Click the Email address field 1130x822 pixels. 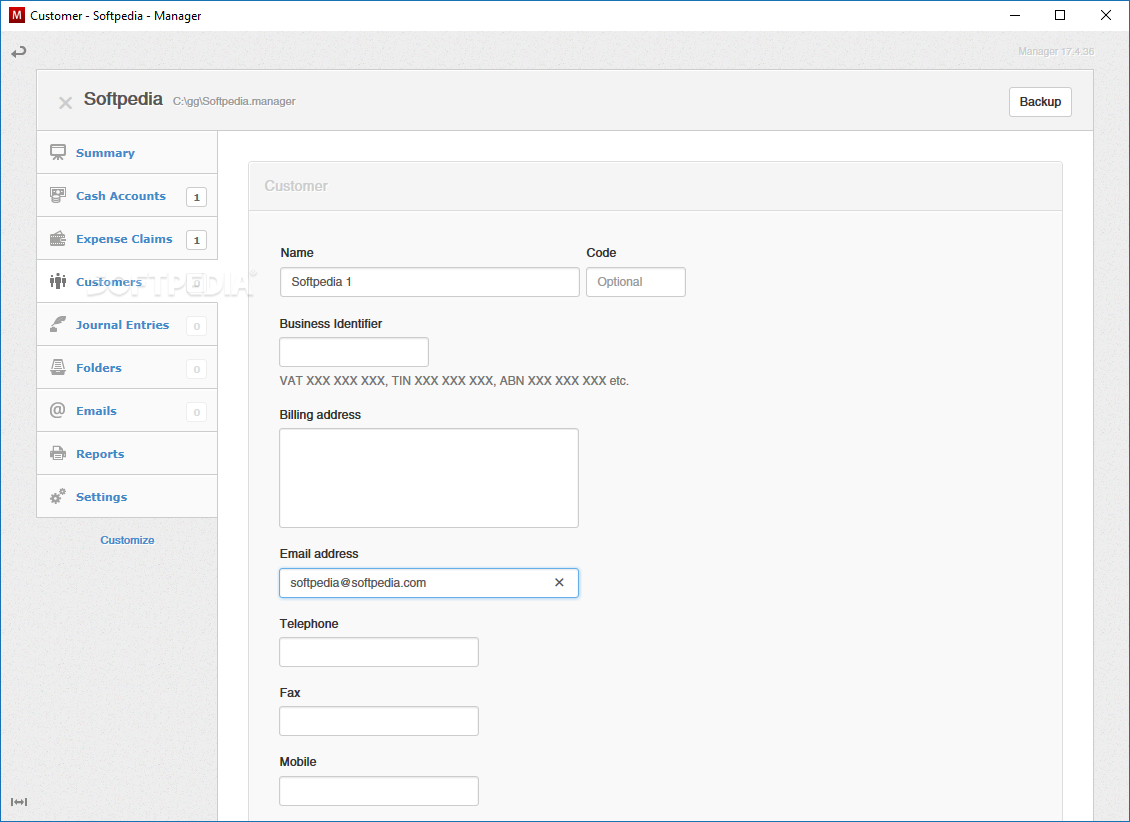(x=429, y=583)
